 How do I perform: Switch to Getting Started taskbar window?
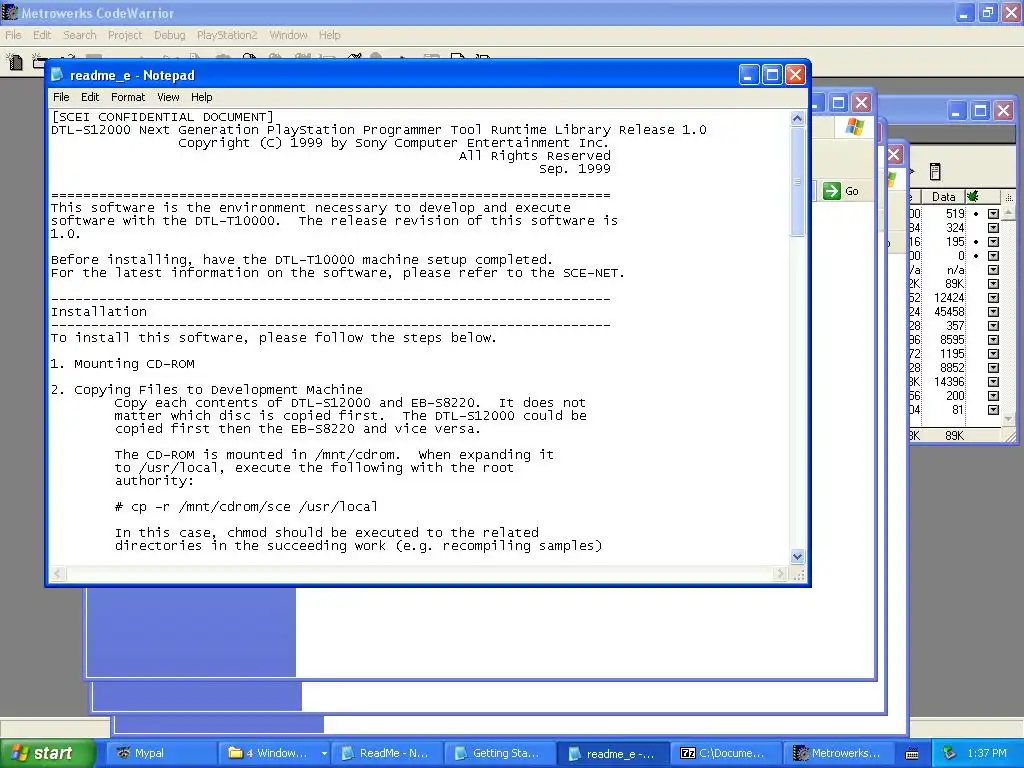pos(501,753)
